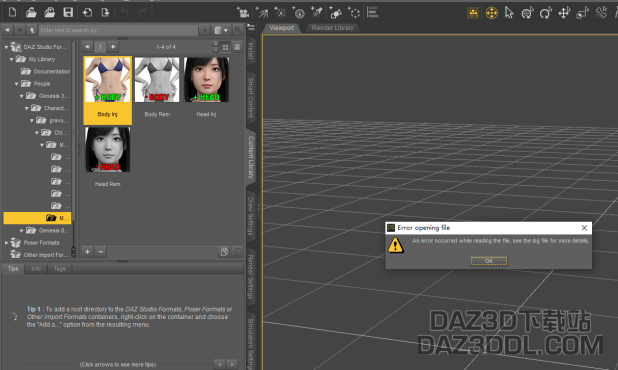The image size is (618, 370).
Task: Open the Tags tab
Action: pyautogui.click(x=60, y=268)
